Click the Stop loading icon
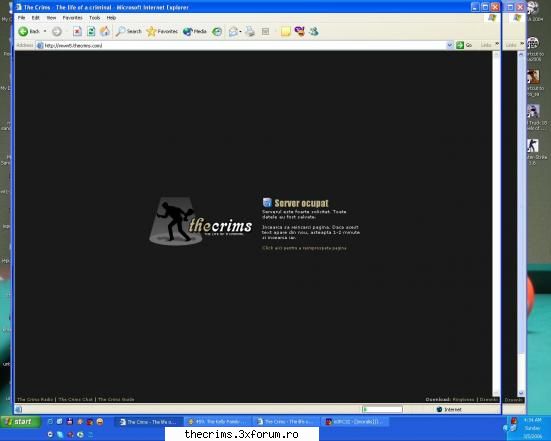 point(77,32)
